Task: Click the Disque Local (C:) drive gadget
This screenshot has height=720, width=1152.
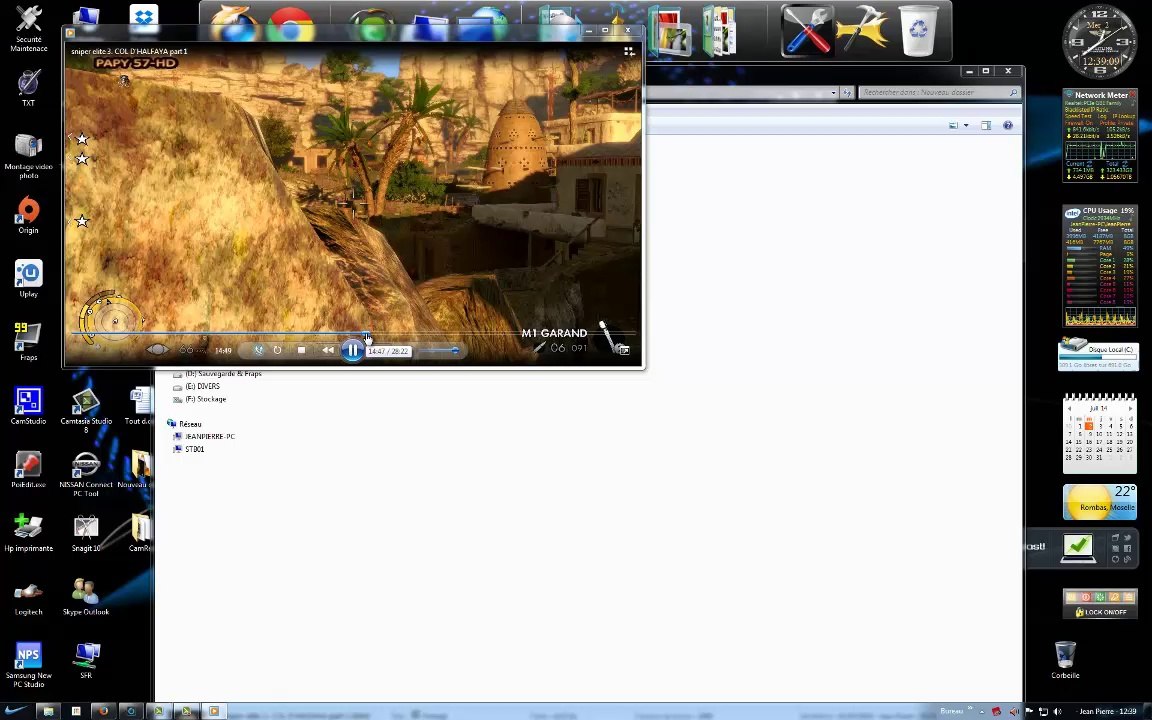Action: coord(1098,354)
